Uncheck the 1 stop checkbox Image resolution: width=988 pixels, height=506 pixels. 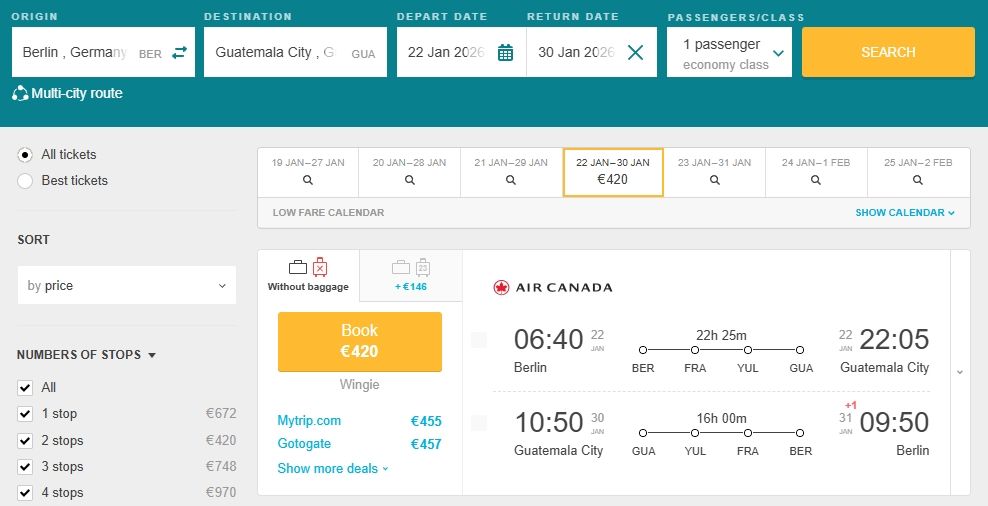(x=25, y=414)
